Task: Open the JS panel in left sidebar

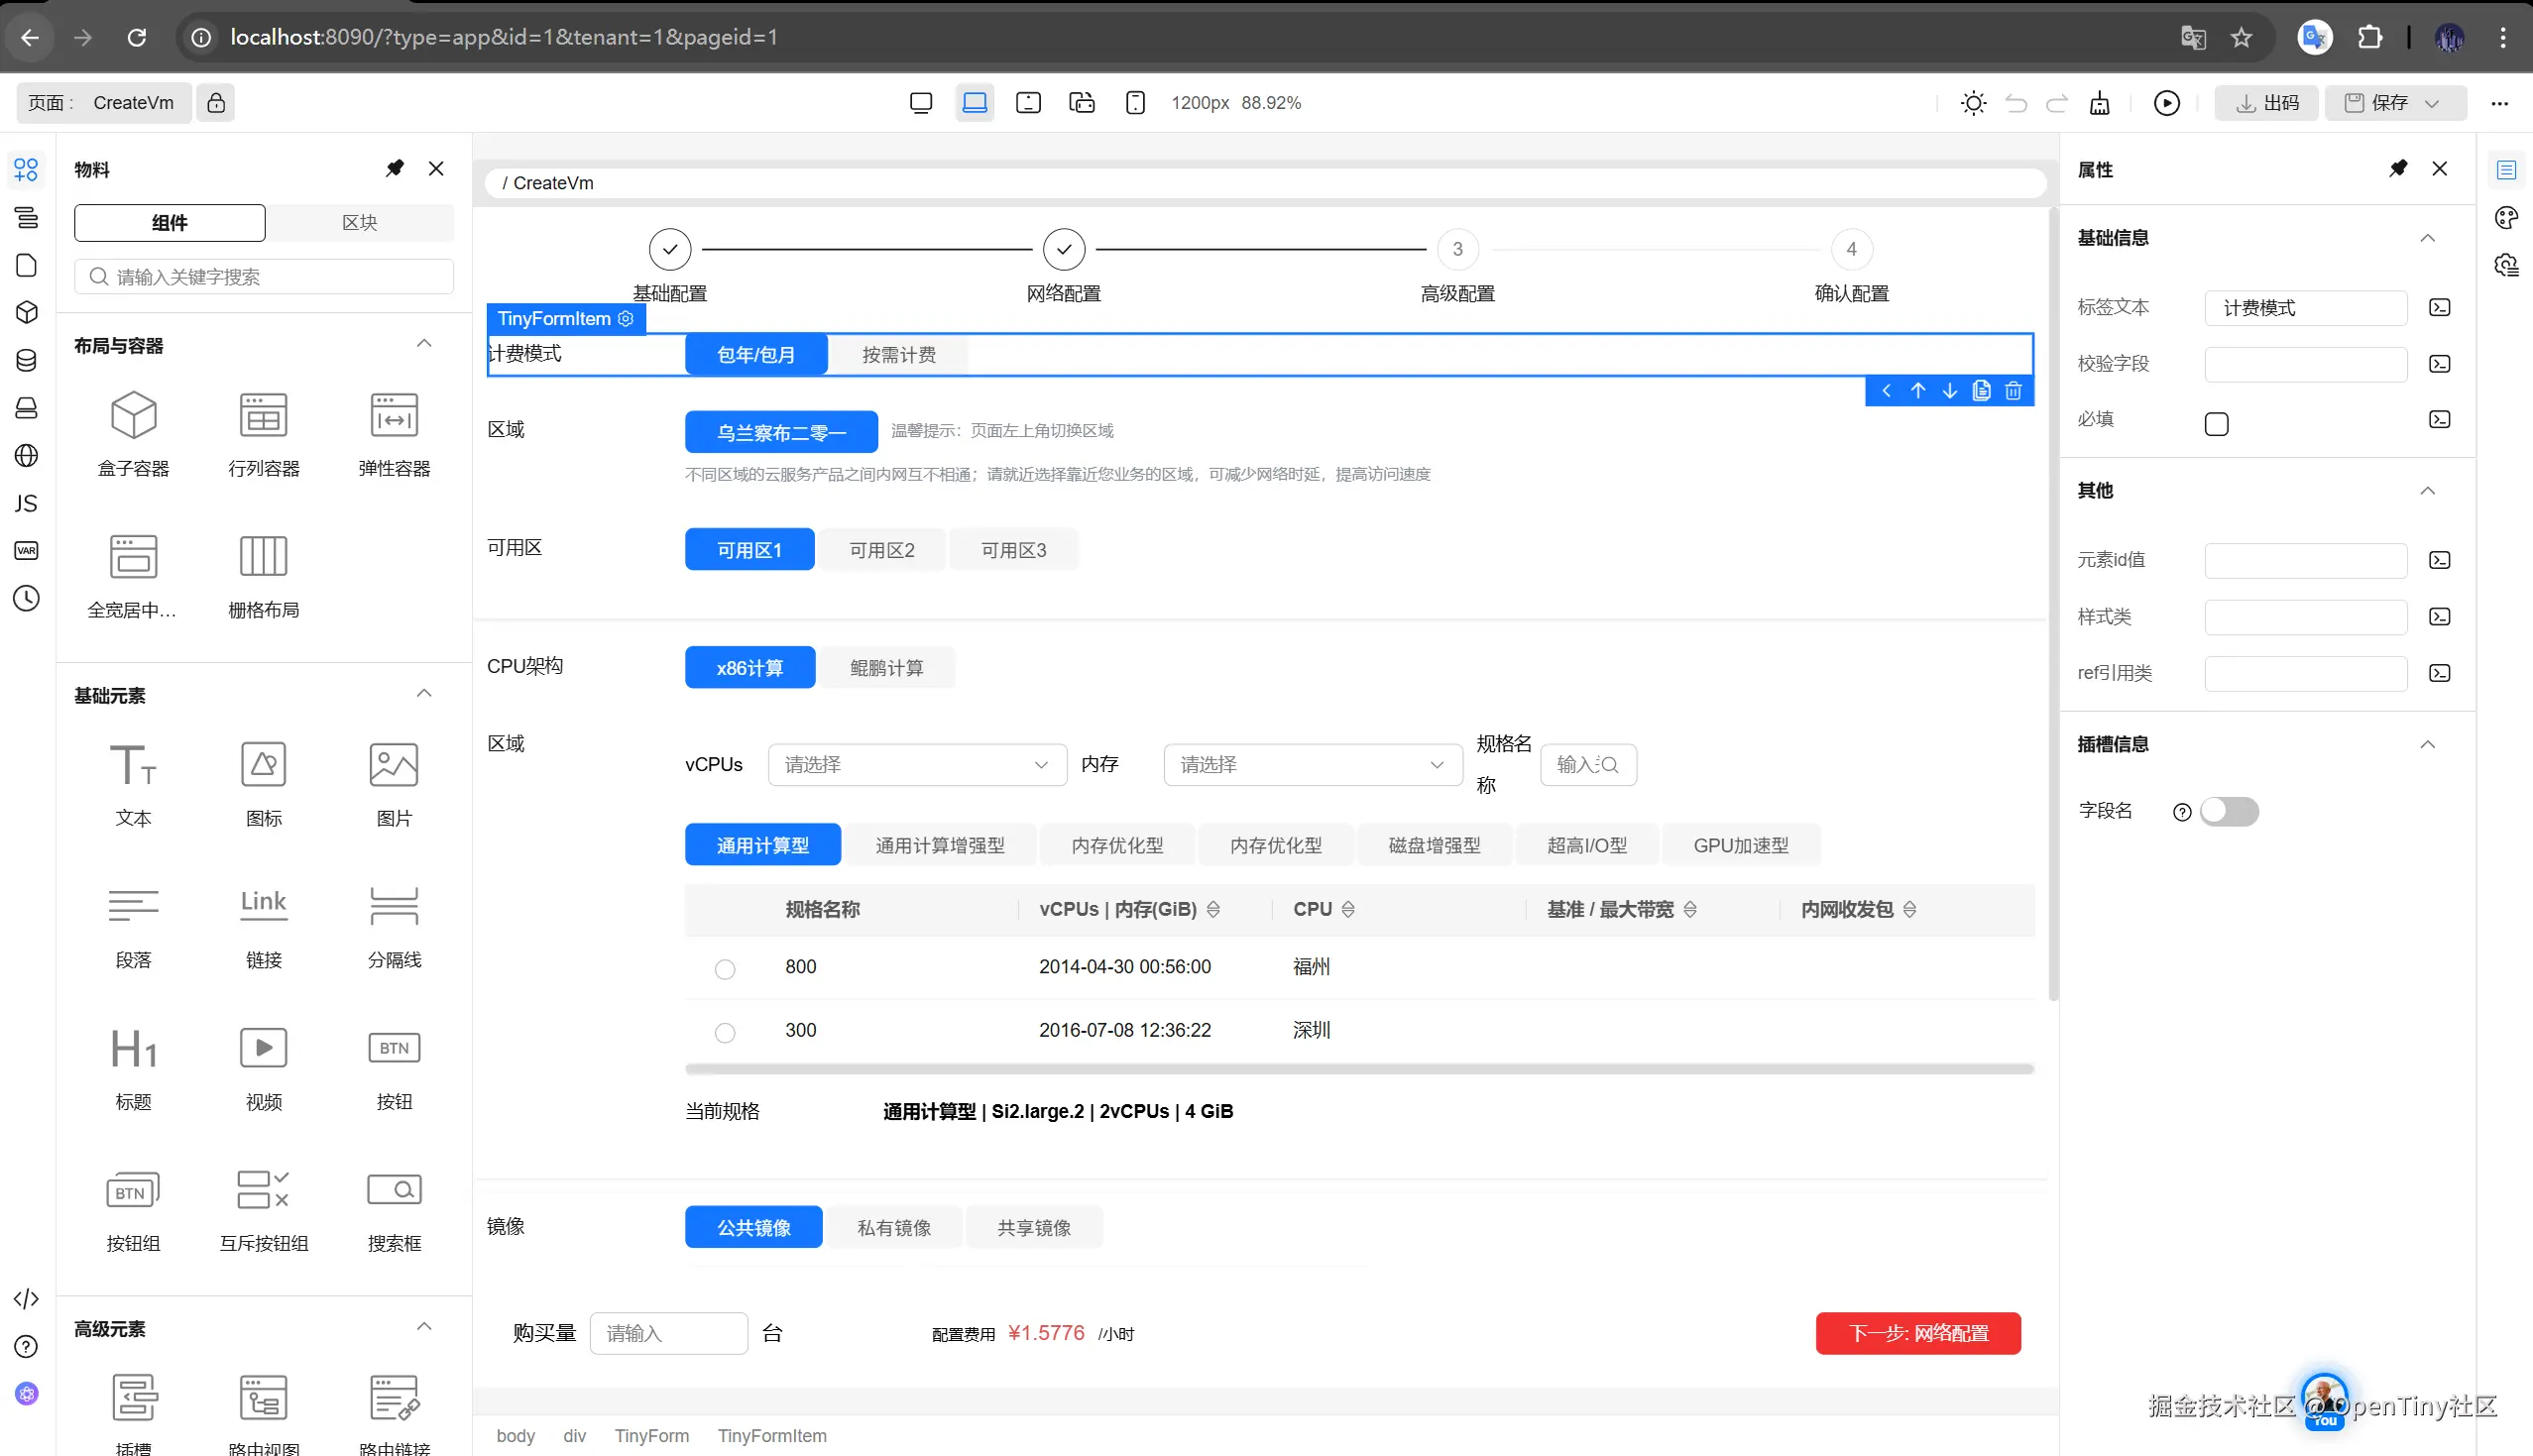Action: (x=26, y=503)
